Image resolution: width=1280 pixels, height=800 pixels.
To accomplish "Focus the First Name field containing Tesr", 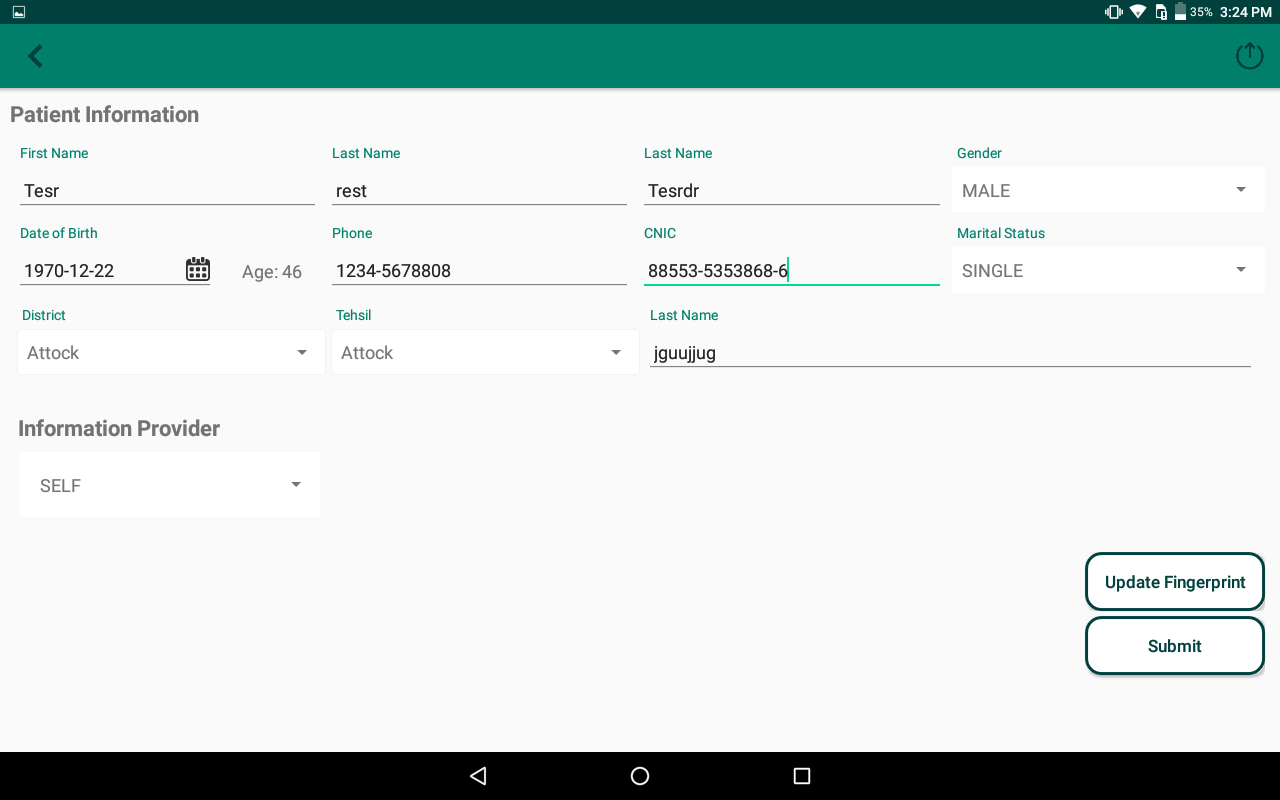I will 167,190.
